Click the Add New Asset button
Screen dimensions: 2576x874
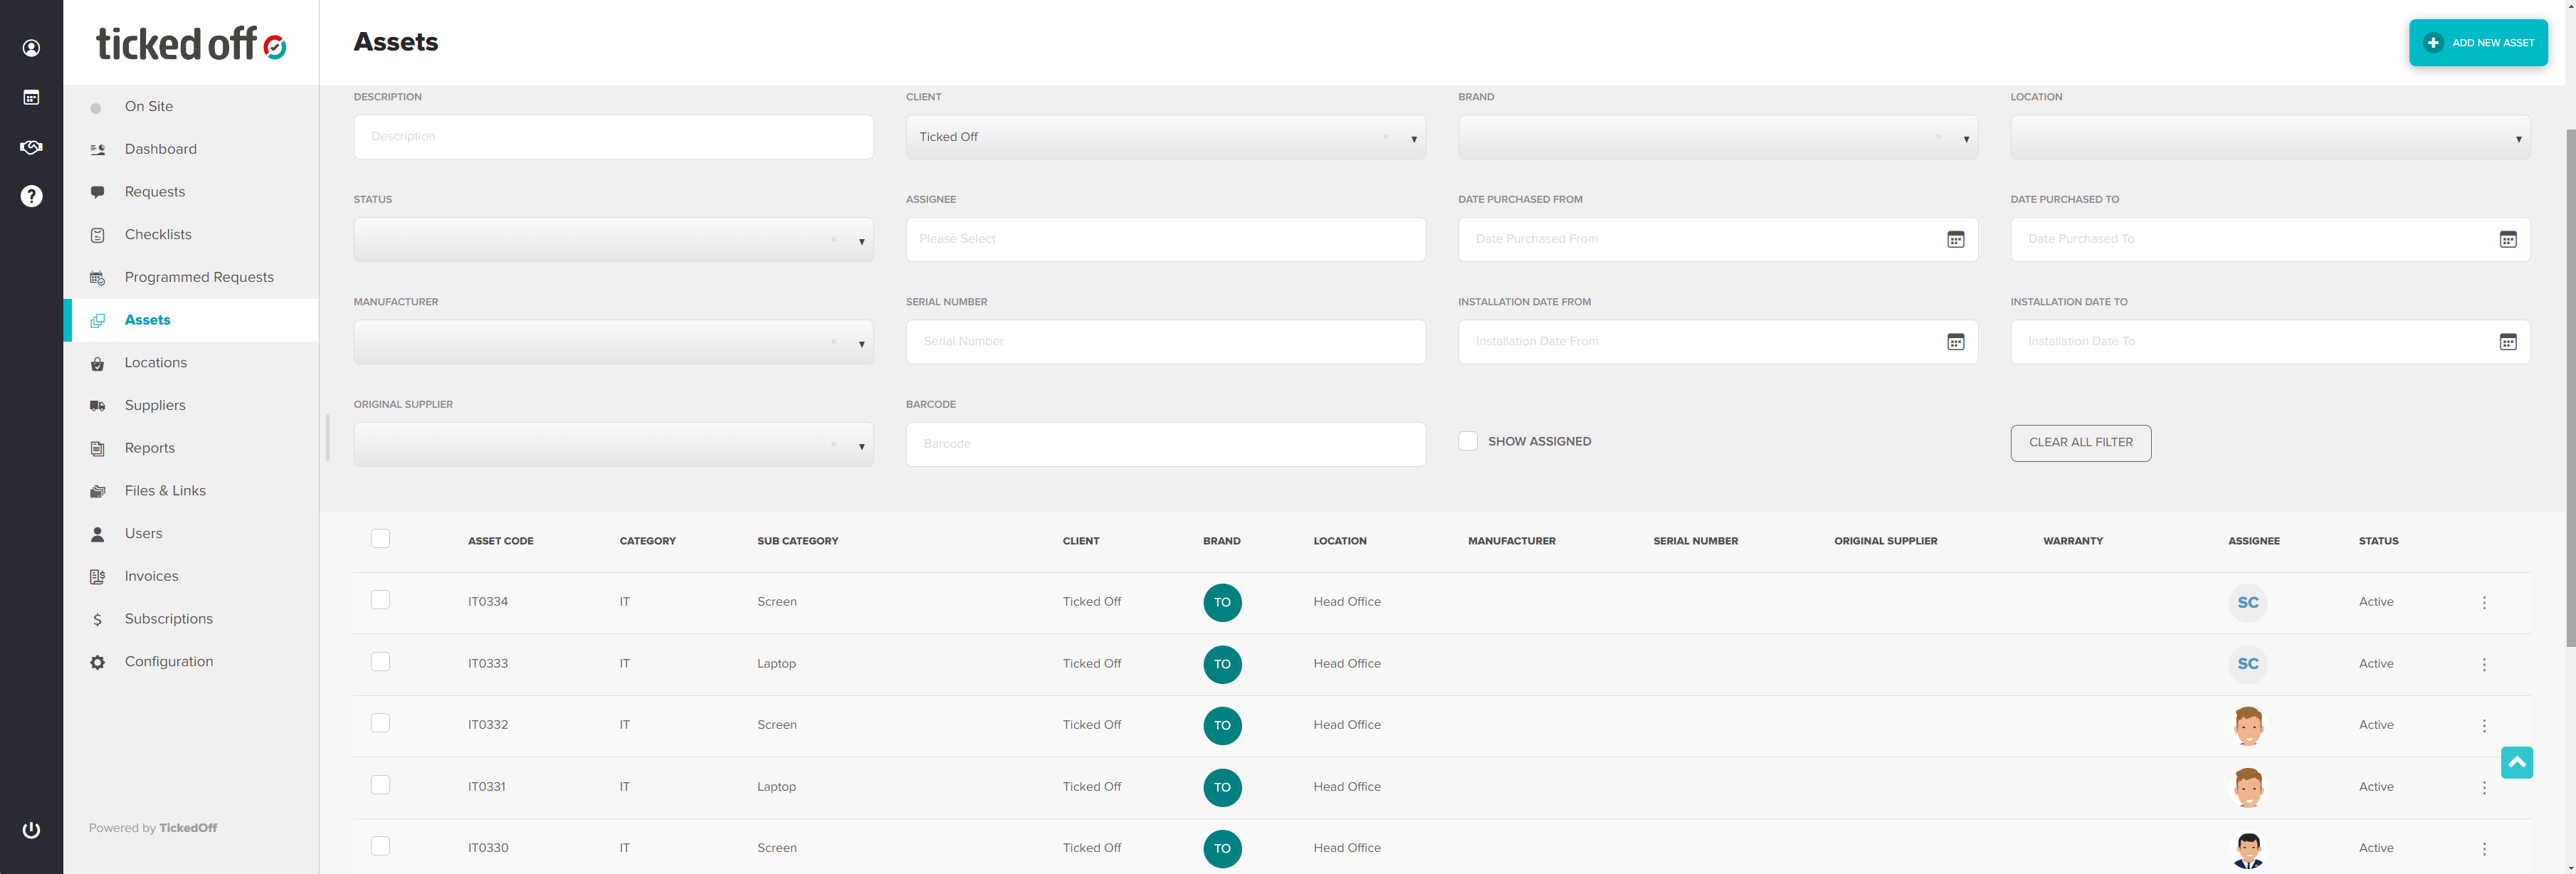[x=2477, y=43]
